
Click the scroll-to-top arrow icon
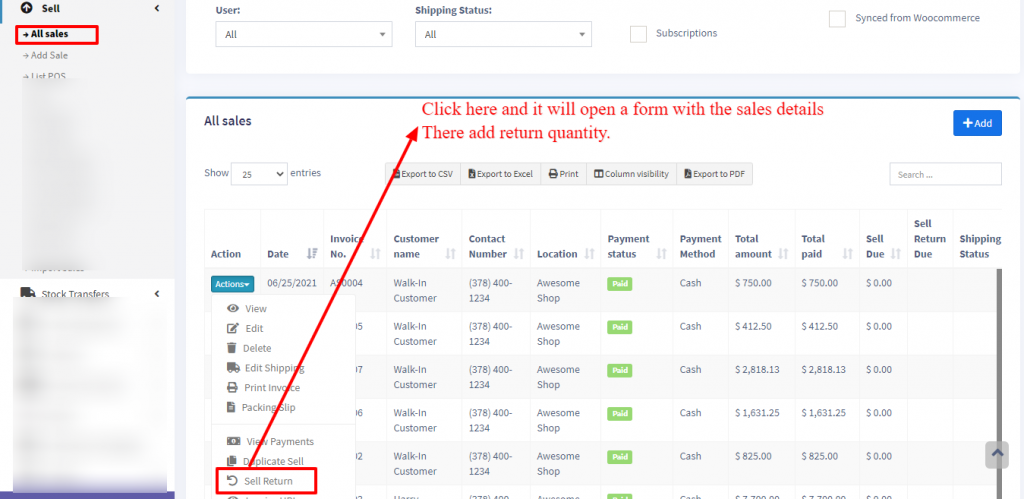point(996,454)
